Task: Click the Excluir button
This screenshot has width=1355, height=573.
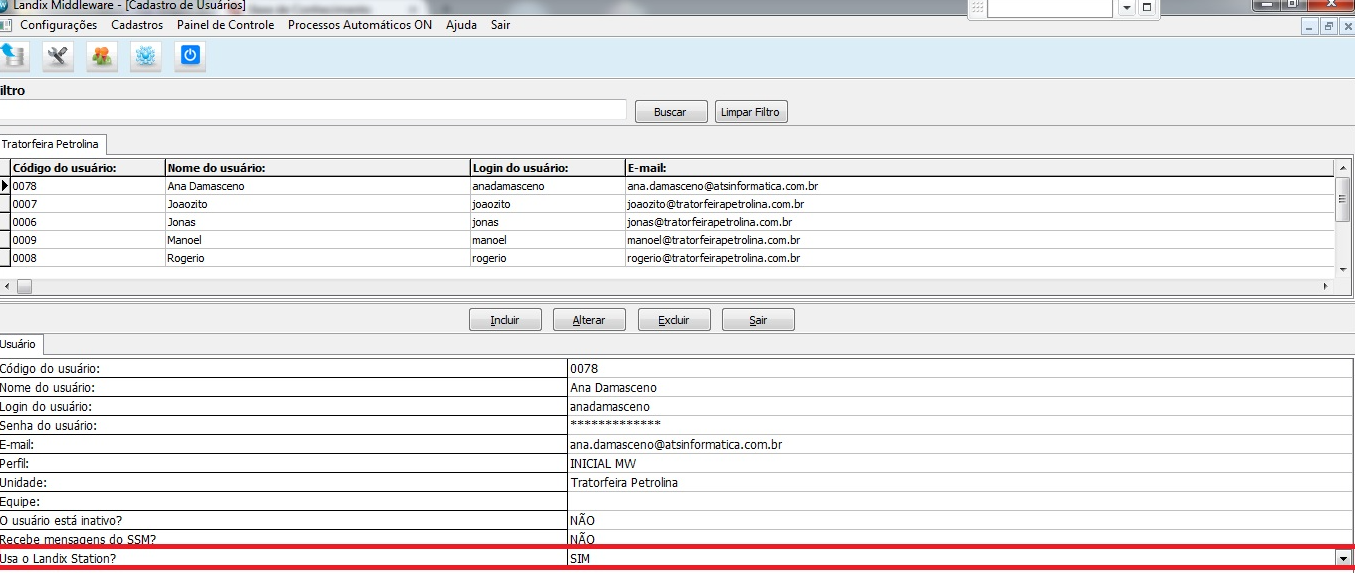Action: pos(674,320)
